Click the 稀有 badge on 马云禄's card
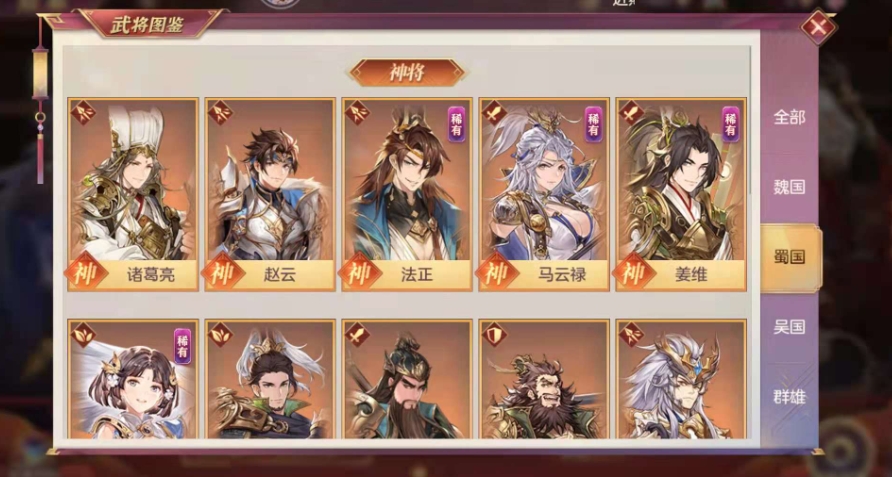Viewport: 892px width, 477px height. (593, 125)
